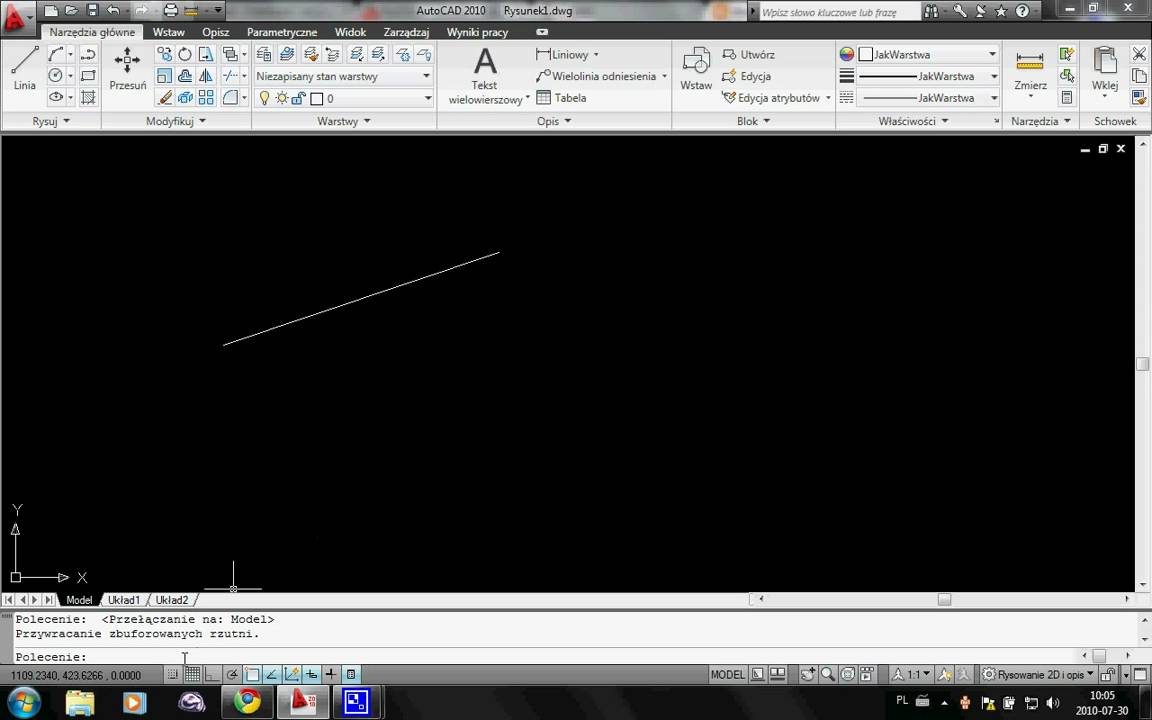Toggle dynamic input in status bar
Image resolution: width=1152 pixels, height=720 pixels.
pos(312,674)
